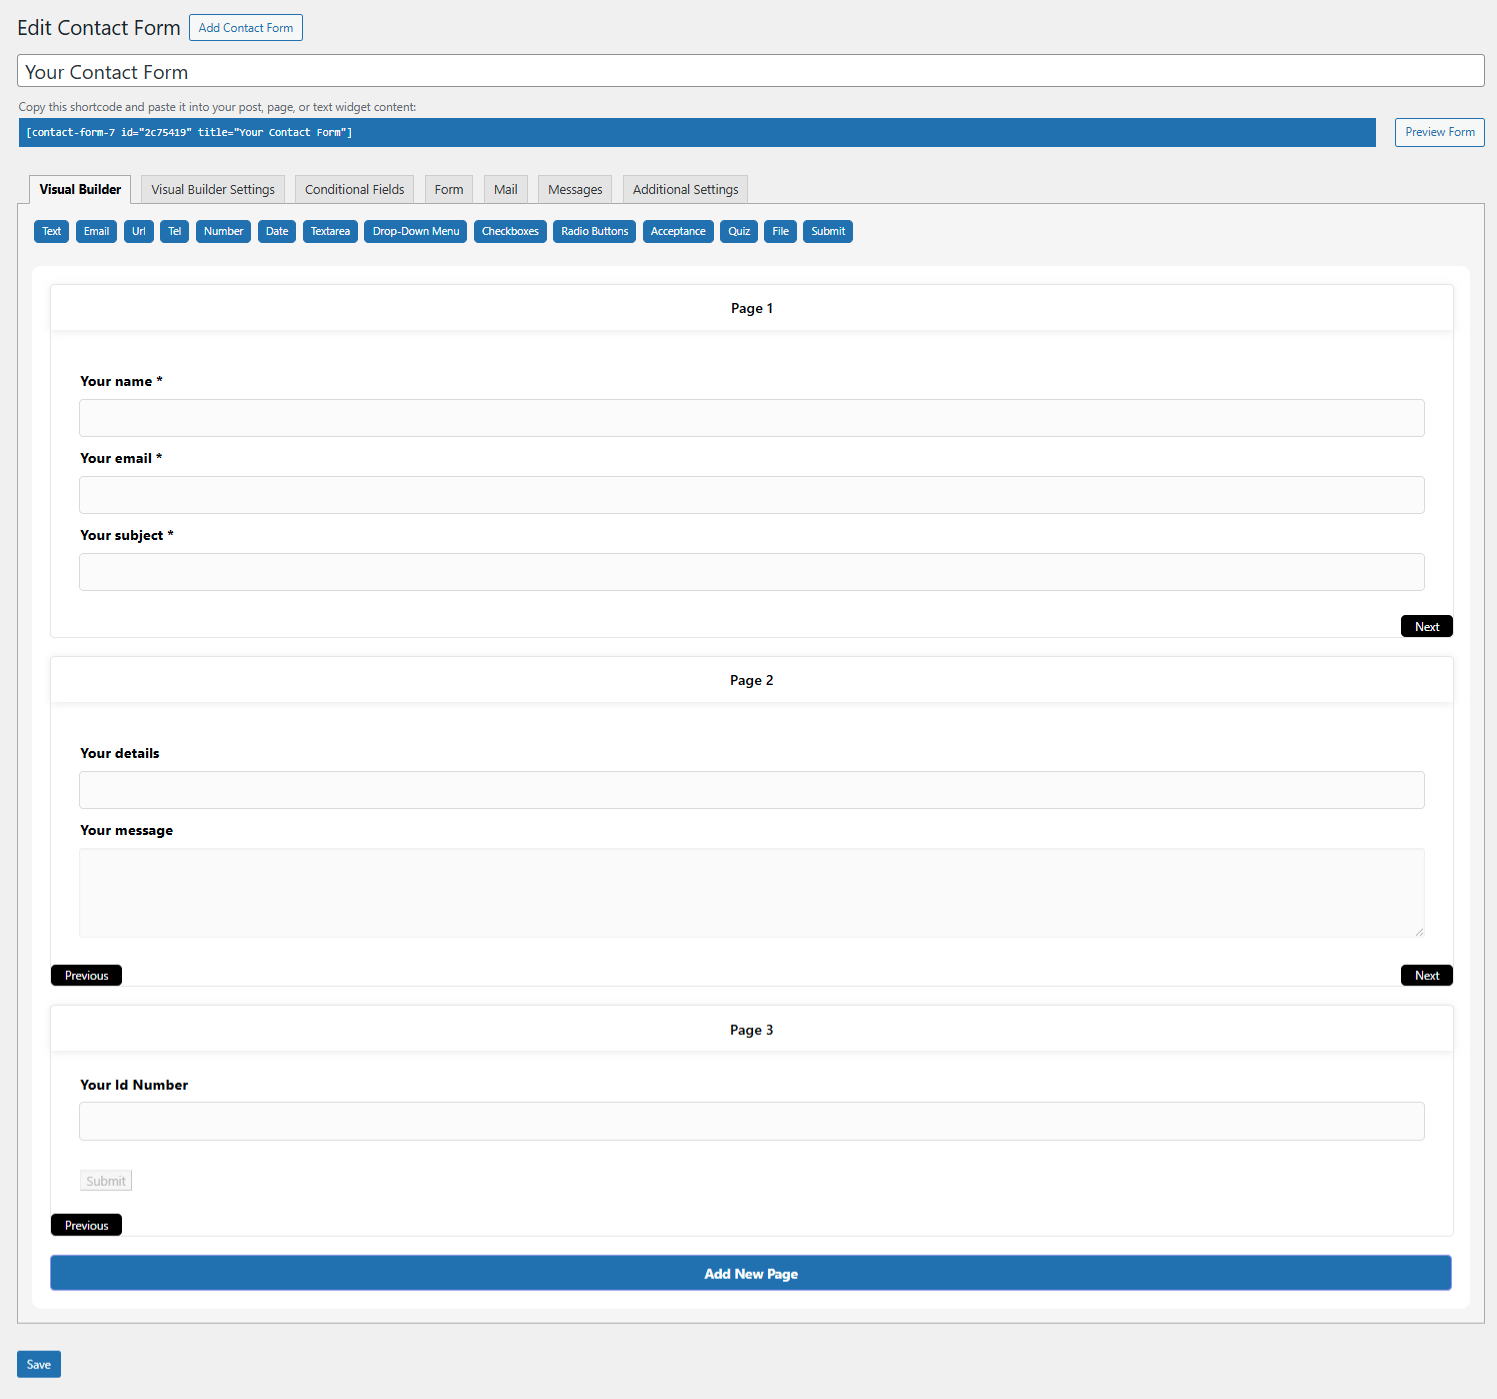
Task: Open the Visual Builder Settings tab
Action: click(213, 189)
